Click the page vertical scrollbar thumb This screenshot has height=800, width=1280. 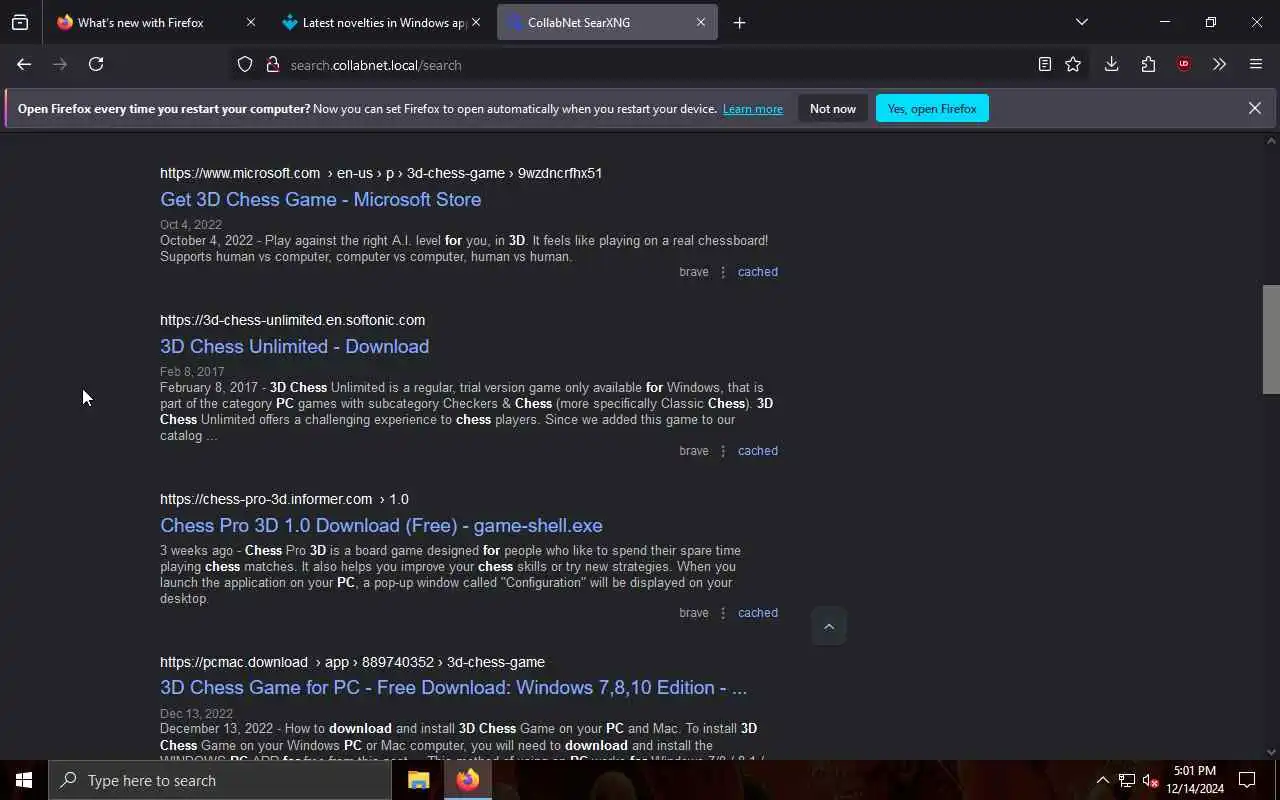tap(1271, 340)
